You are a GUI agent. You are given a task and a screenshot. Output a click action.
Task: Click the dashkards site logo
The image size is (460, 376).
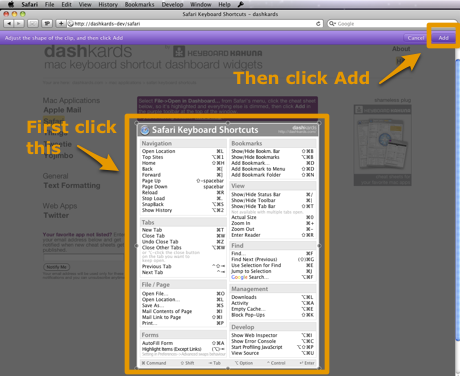click(x=88, y=51)
